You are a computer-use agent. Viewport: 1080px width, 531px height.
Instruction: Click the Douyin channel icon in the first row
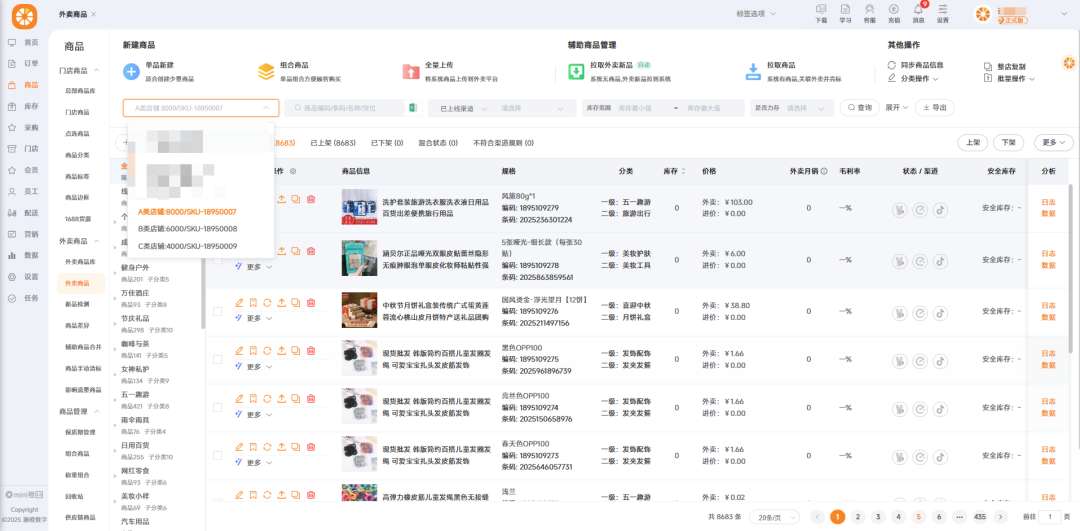pos(940,210)
